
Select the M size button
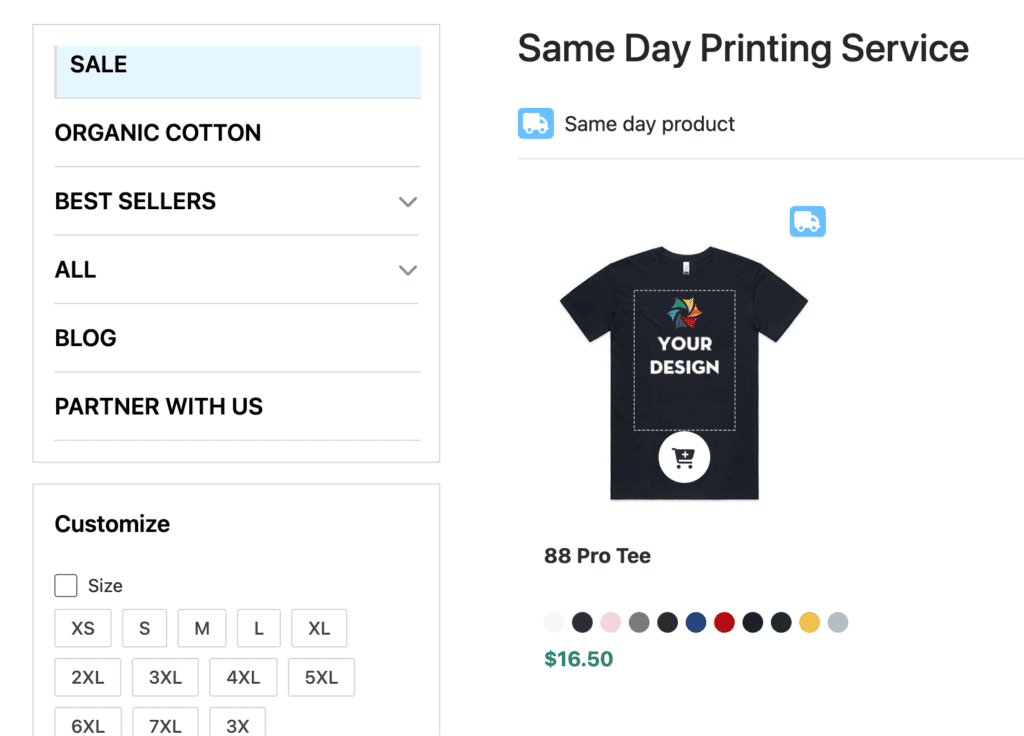click(x=201, y=628)
